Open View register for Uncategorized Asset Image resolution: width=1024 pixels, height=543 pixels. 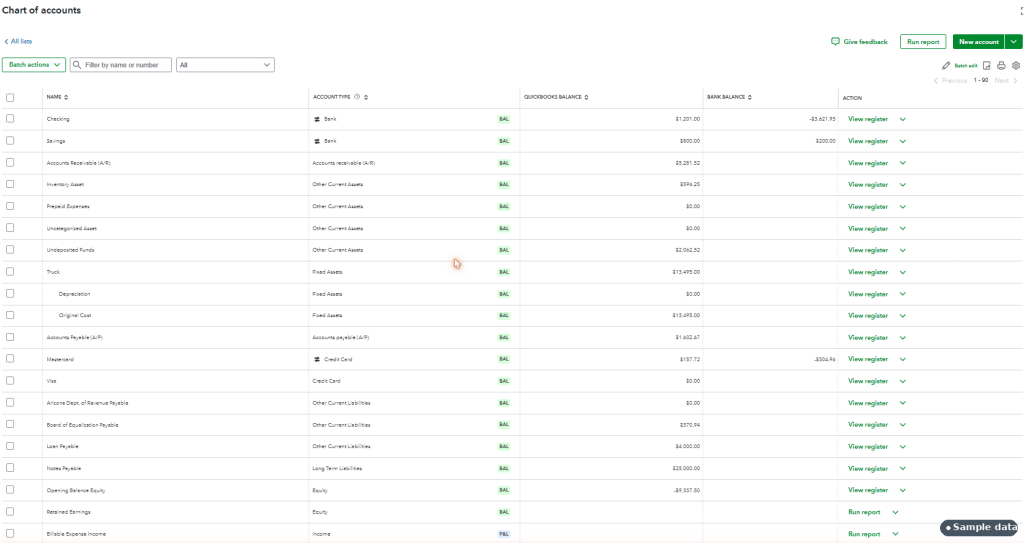(x=868, y=229)
